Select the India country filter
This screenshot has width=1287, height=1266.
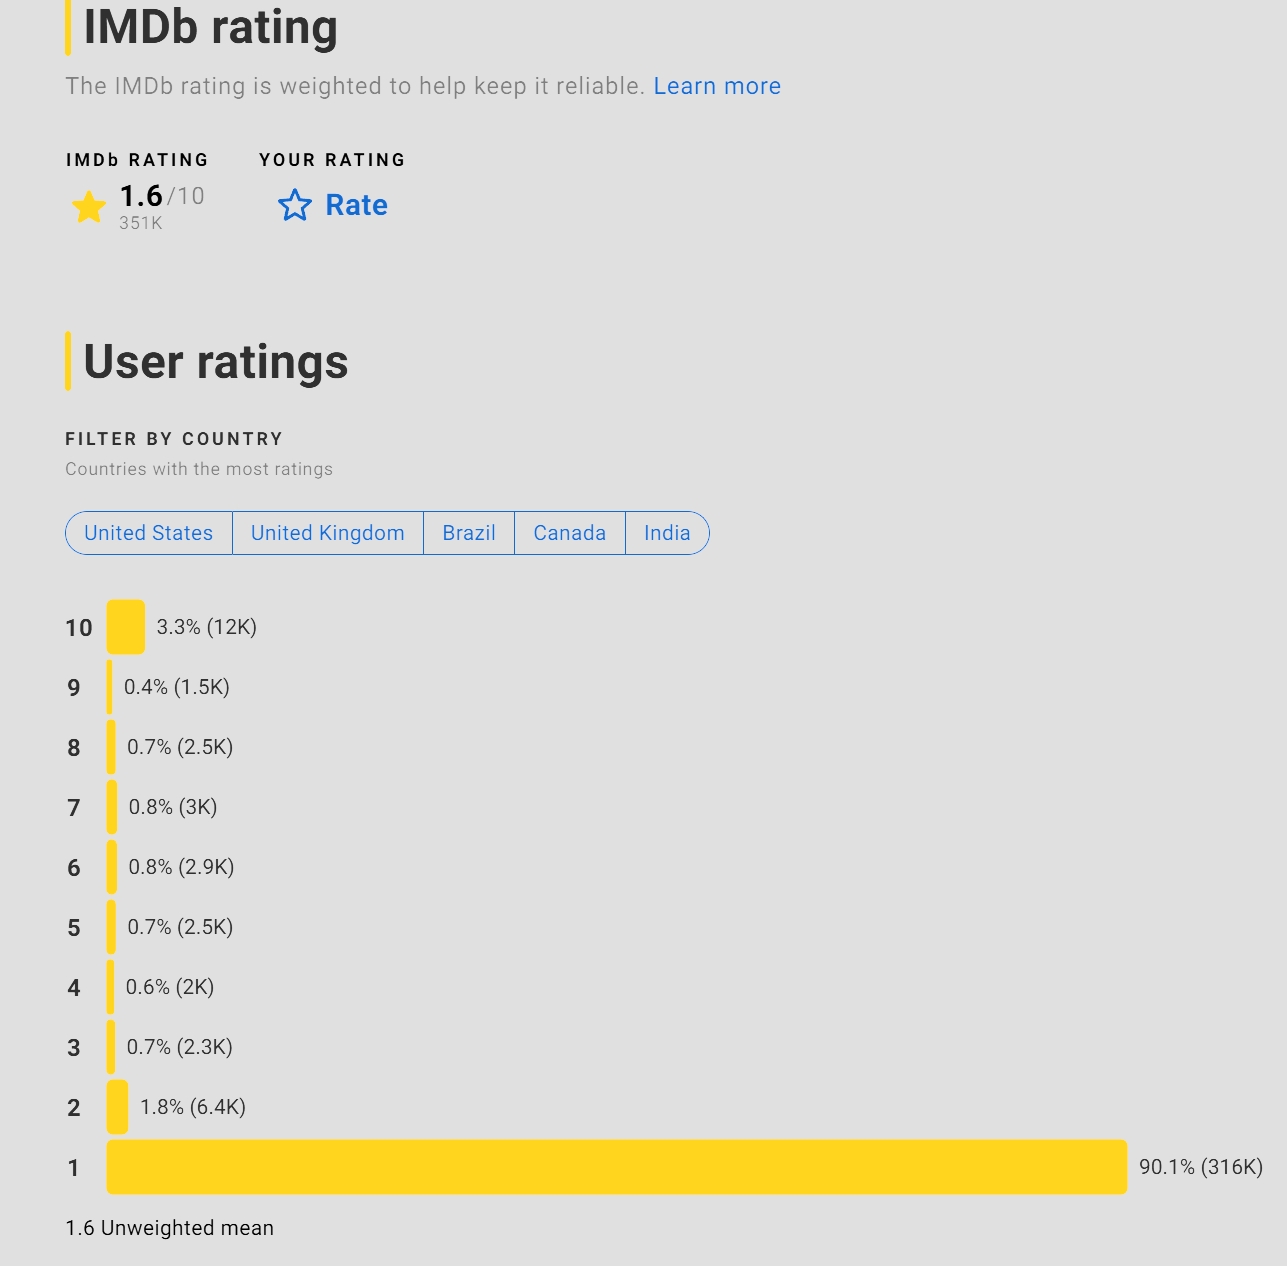pos(667,533)
